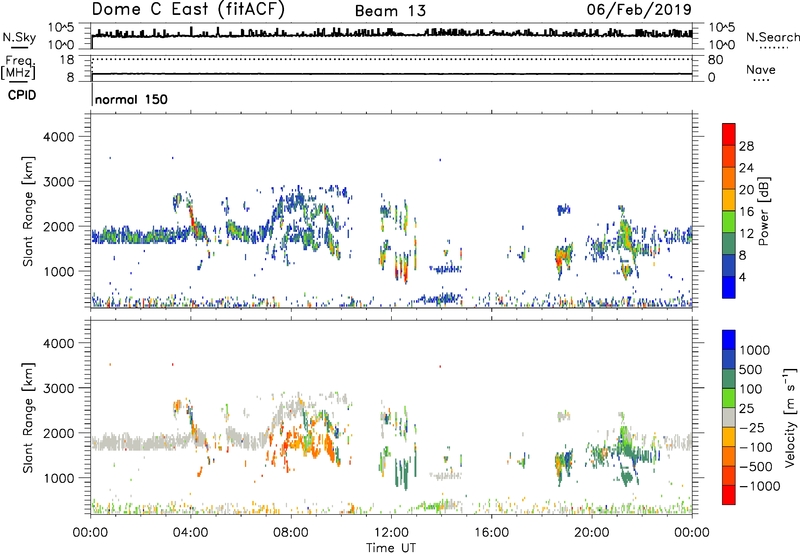Click the right '10^0' noise axis label

coord(722,45)
